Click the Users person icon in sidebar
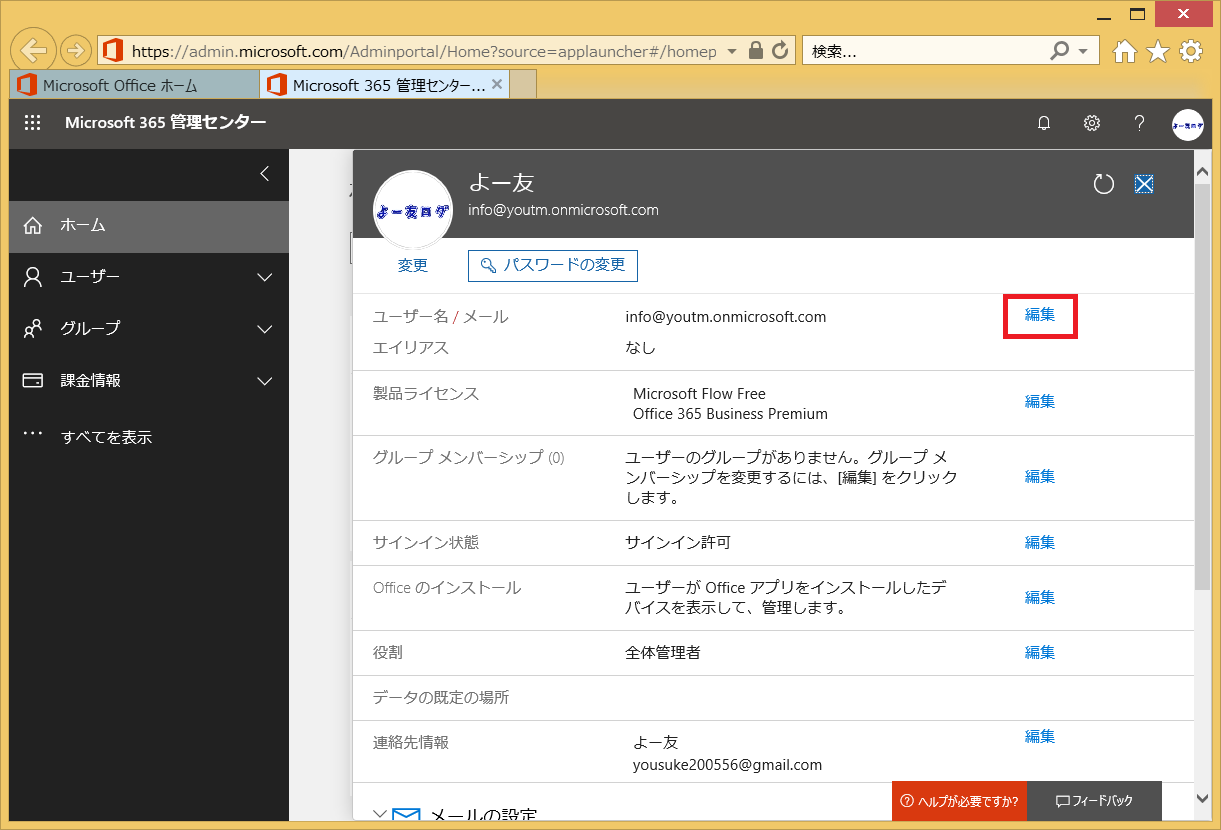The image size is (1221, 830). click(33, 277)
